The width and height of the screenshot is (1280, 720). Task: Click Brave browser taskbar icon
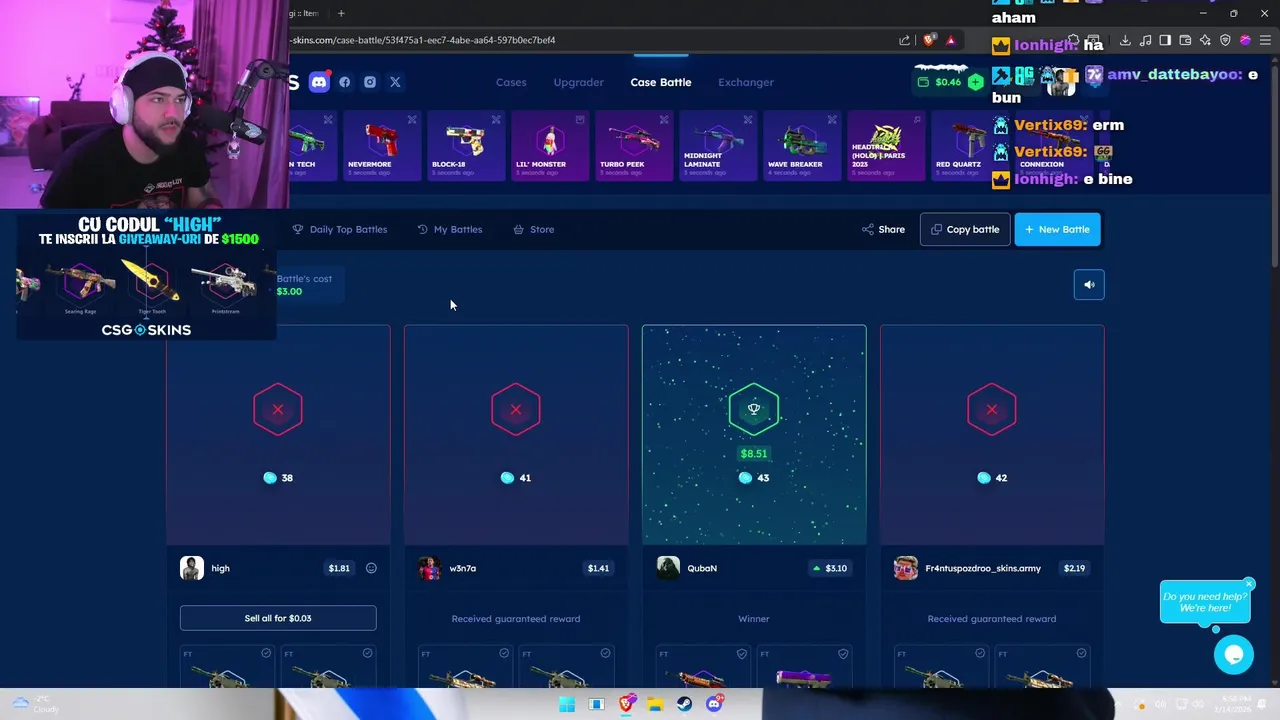click(x=626, y=704)
